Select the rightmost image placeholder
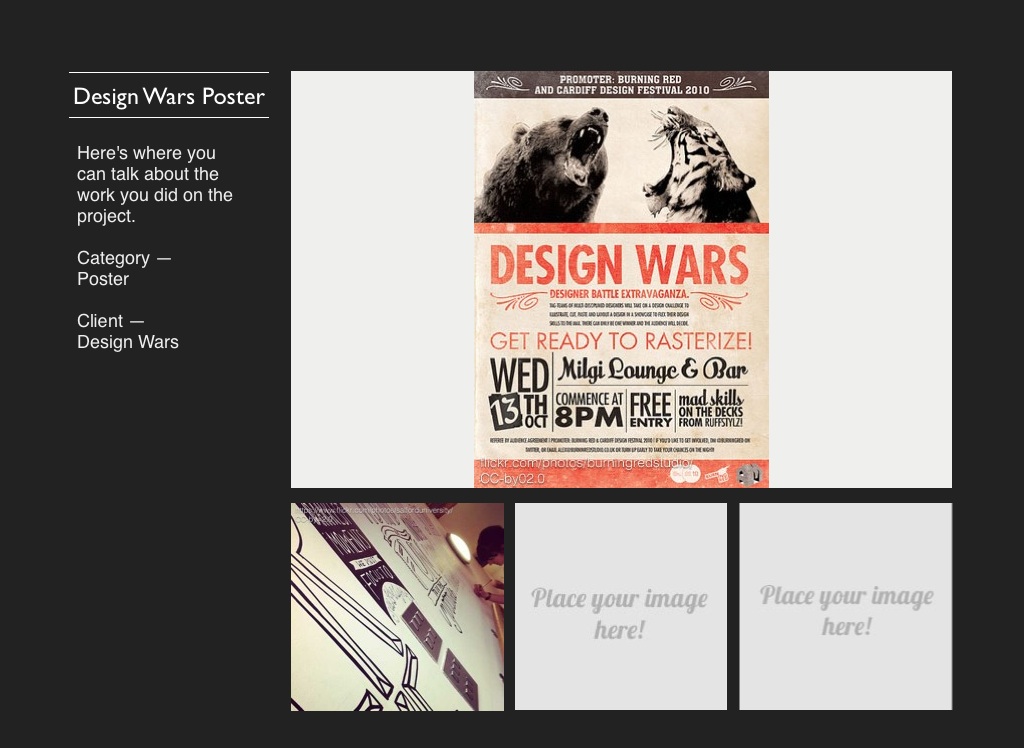 [x=846, y=607]
